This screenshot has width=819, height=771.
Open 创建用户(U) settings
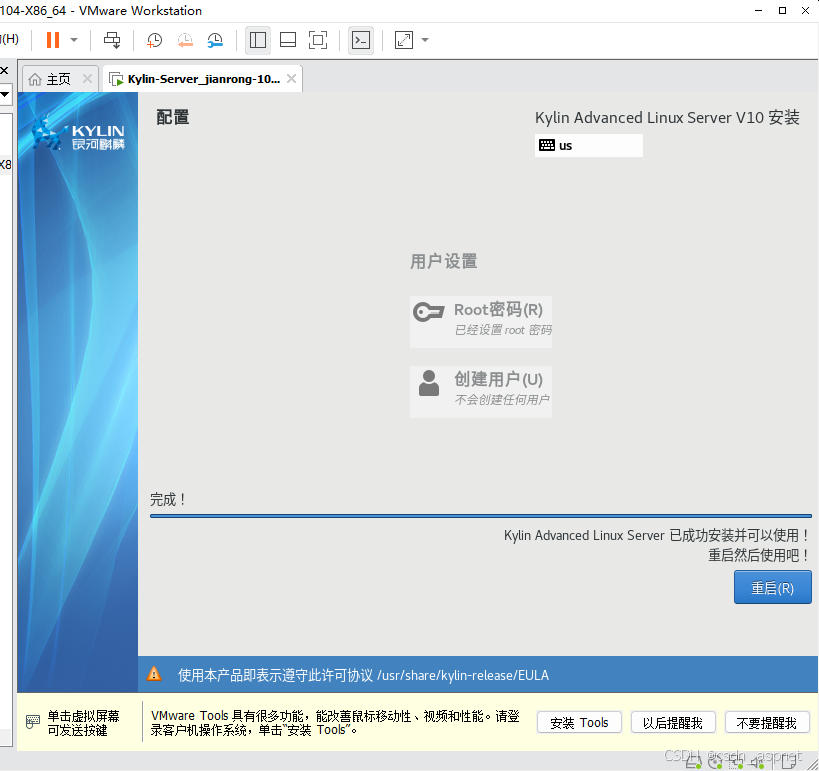(481, 392)
